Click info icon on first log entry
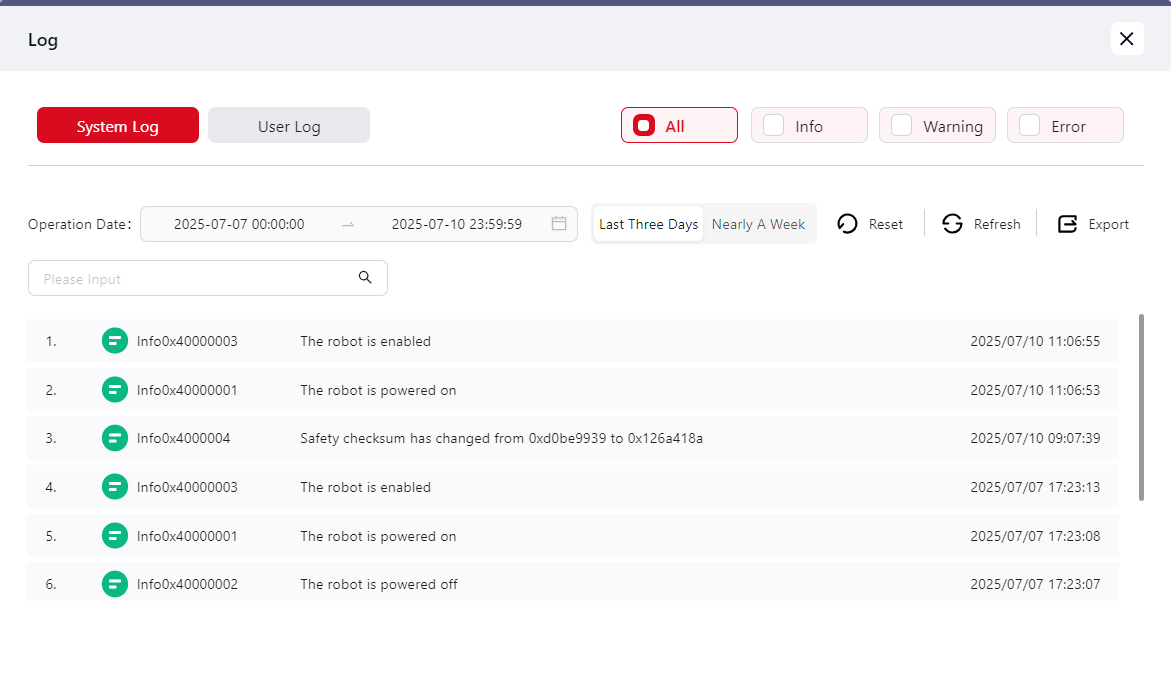1171x680 pixels. coord(115,341)
